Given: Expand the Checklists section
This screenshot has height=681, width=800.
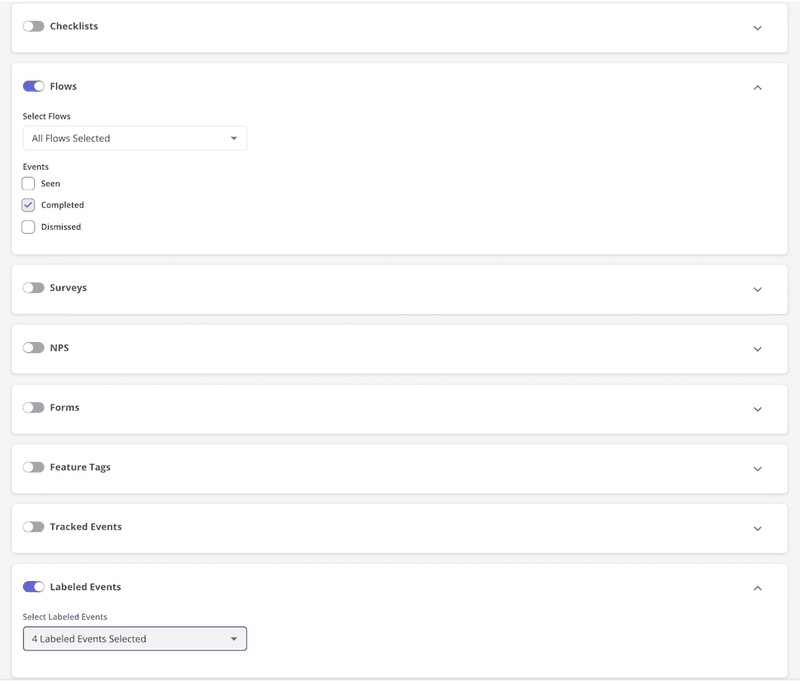Looking at the screenshot, I should click(757, 29).
